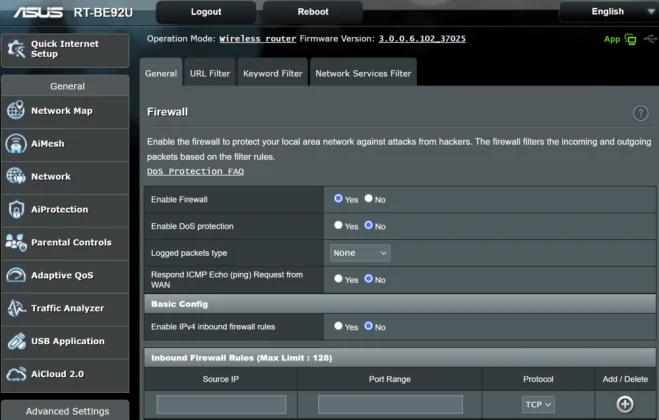Select No for IPv4 inbound firewall rules
659x420 pixels.
click(369, 326)
